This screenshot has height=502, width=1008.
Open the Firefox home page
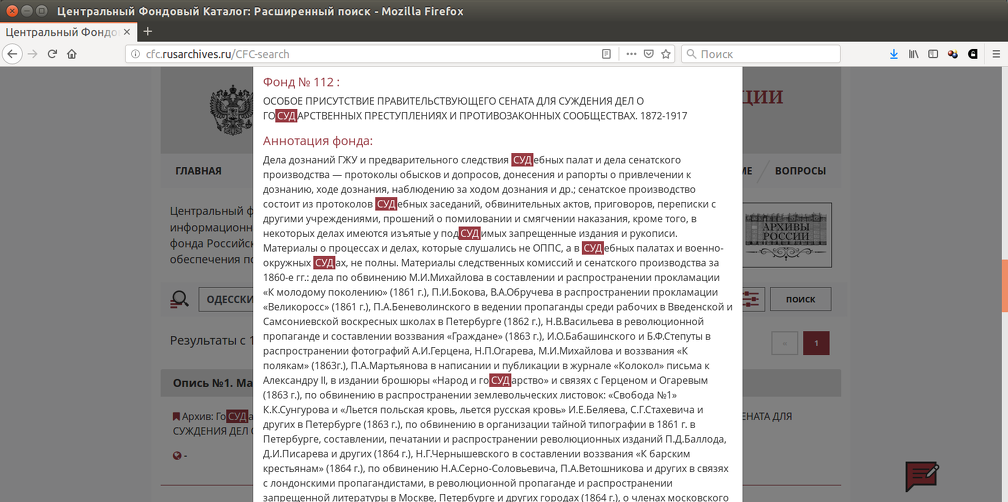click(72, 54)
